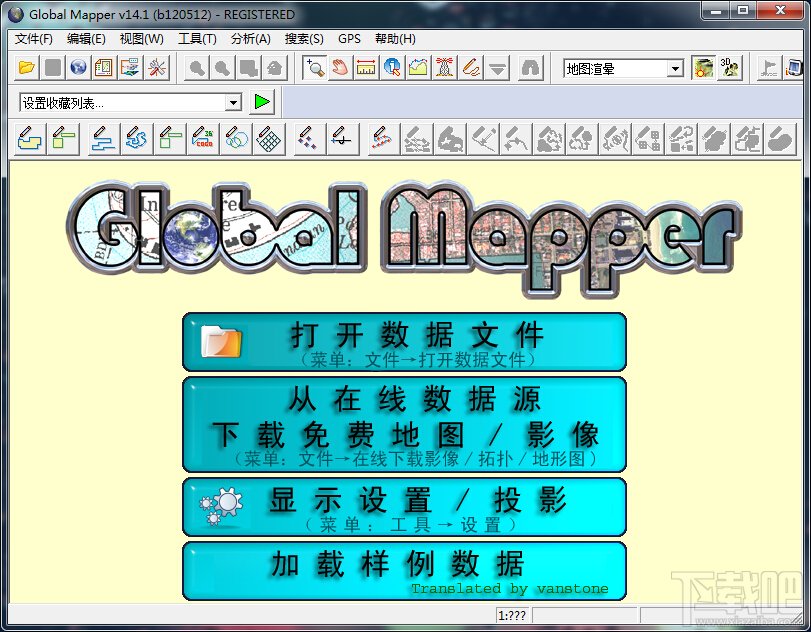Click the 显示设置/投影 button
This screenshot has width=811, height=632.
click(404, 506)
